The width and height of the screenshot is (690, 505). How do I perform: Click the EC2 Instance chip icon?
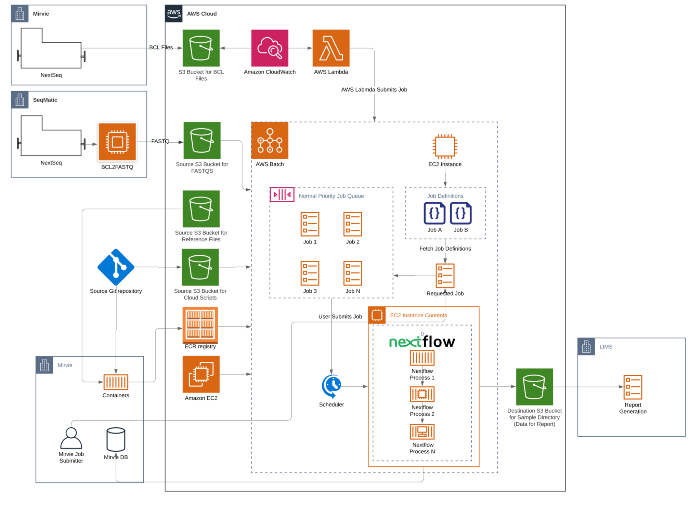click(x=444, y=146)
